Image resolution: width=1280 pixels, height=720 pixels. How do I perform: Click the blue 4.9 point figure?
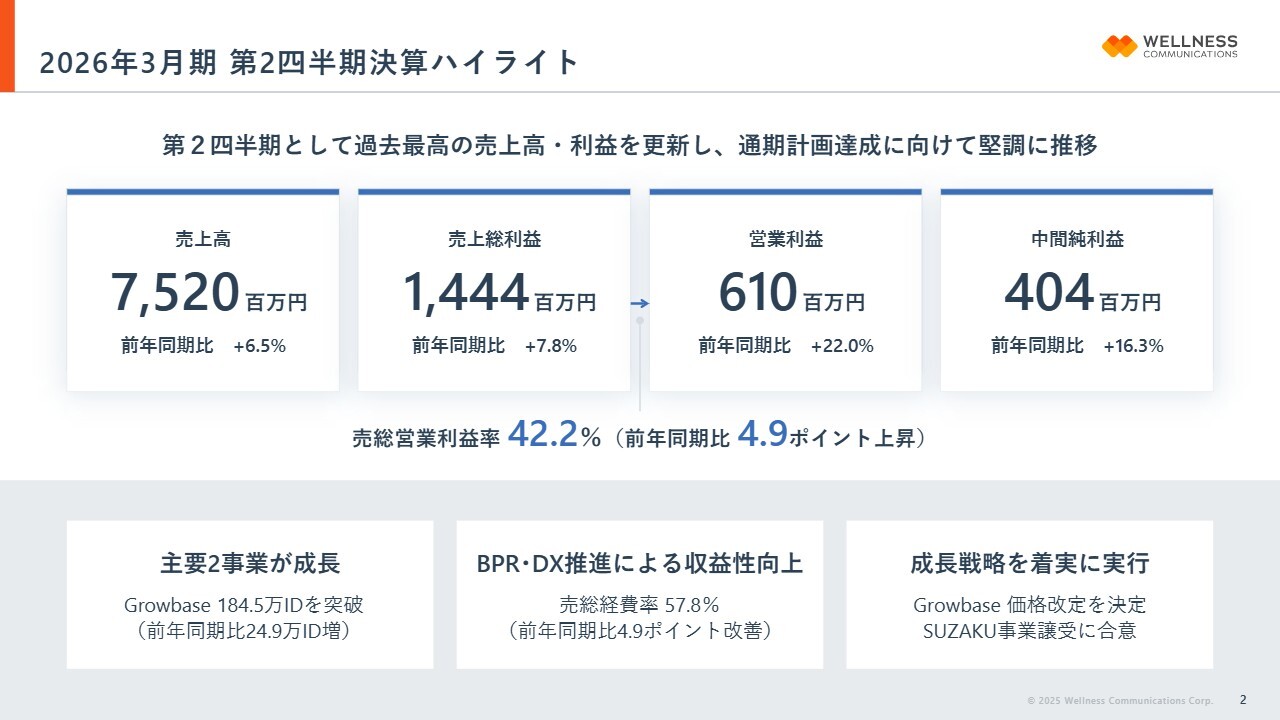763,435
